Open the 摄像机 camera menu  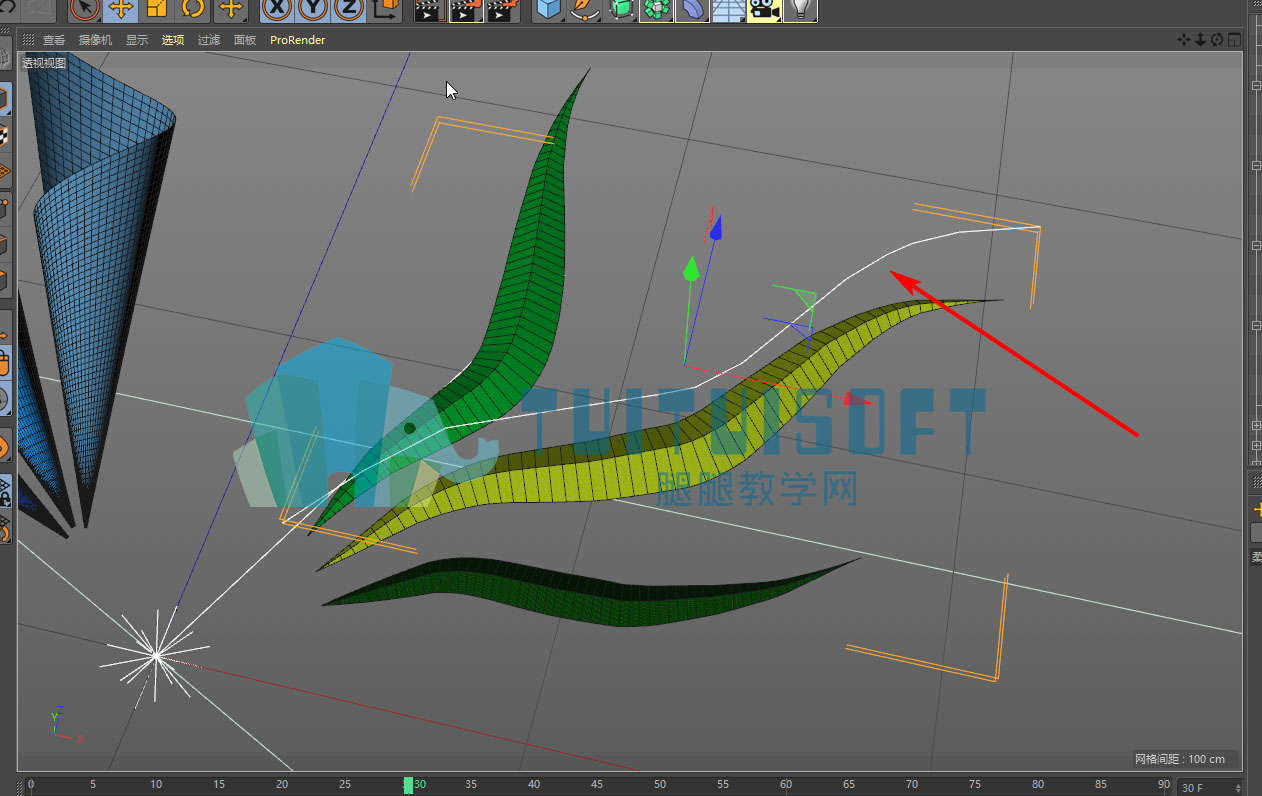point(95,40)
